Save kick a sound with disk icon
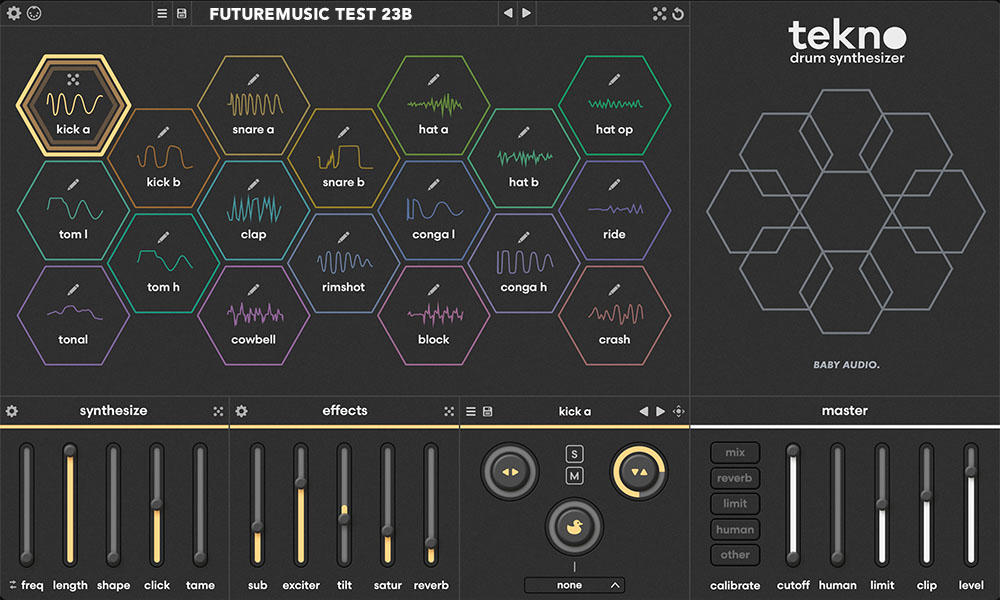 [x=488, y=412]
